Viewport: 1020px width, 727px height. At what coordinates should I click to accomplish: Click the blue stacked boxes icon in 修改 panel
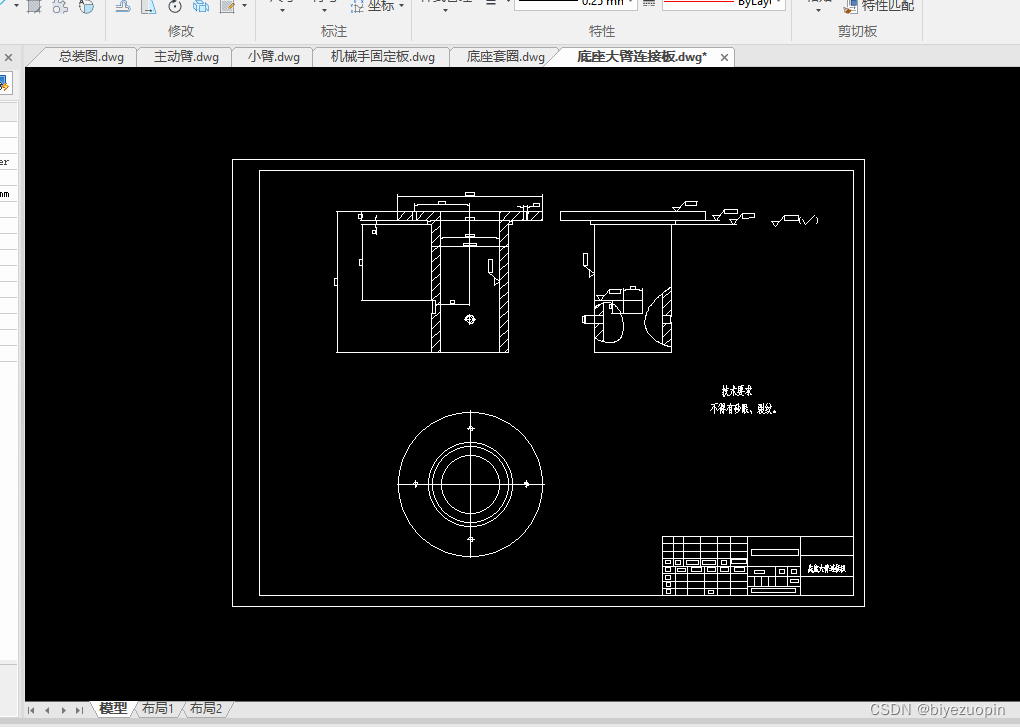tap(201, 7)
